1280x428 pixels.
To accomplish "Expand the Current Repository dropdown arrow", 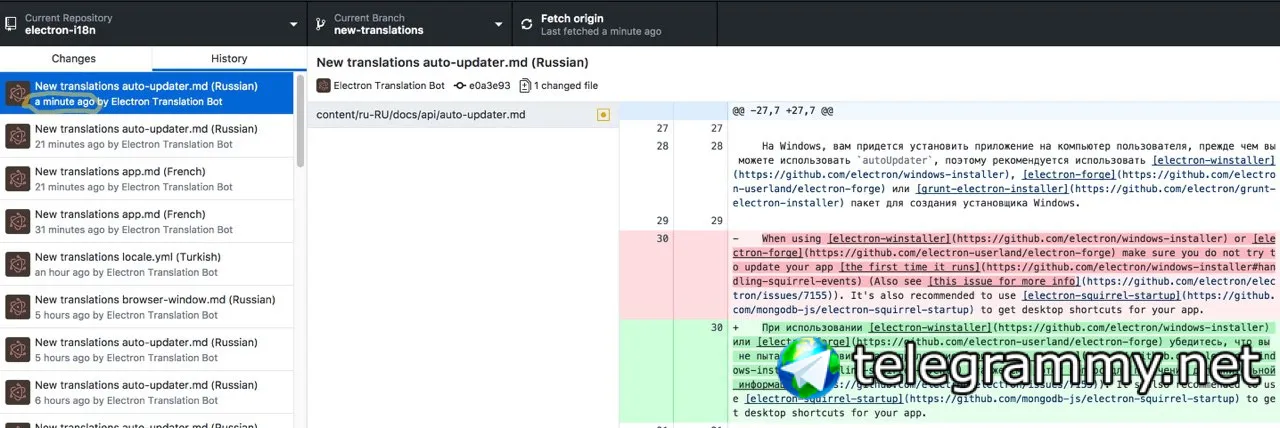I will coord(294,24).
